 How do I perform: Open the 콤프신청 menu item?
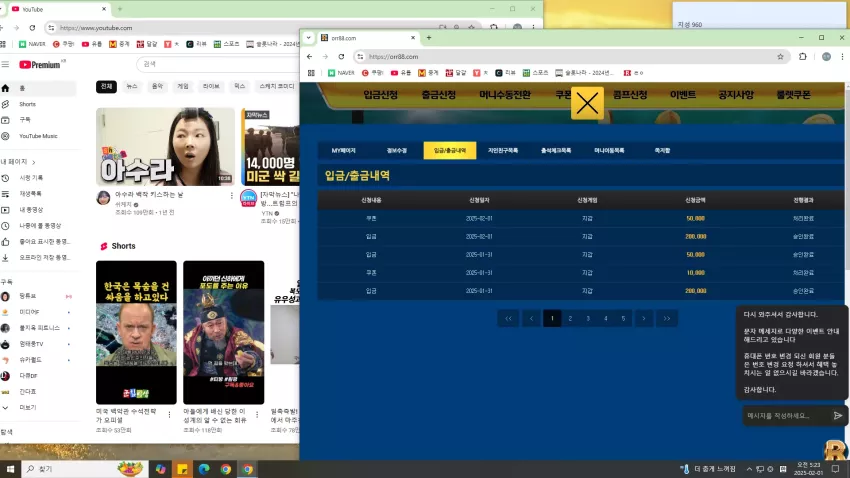[x=630, y=95]
